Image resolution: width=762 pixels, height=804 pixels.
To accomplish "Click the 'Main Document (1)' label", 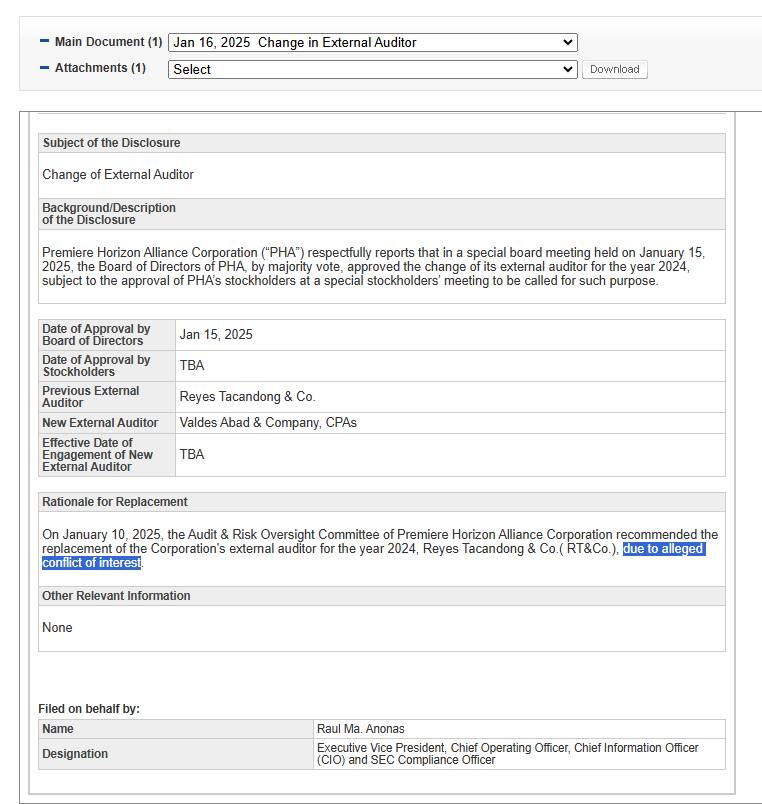I will (x=108, y=42).
